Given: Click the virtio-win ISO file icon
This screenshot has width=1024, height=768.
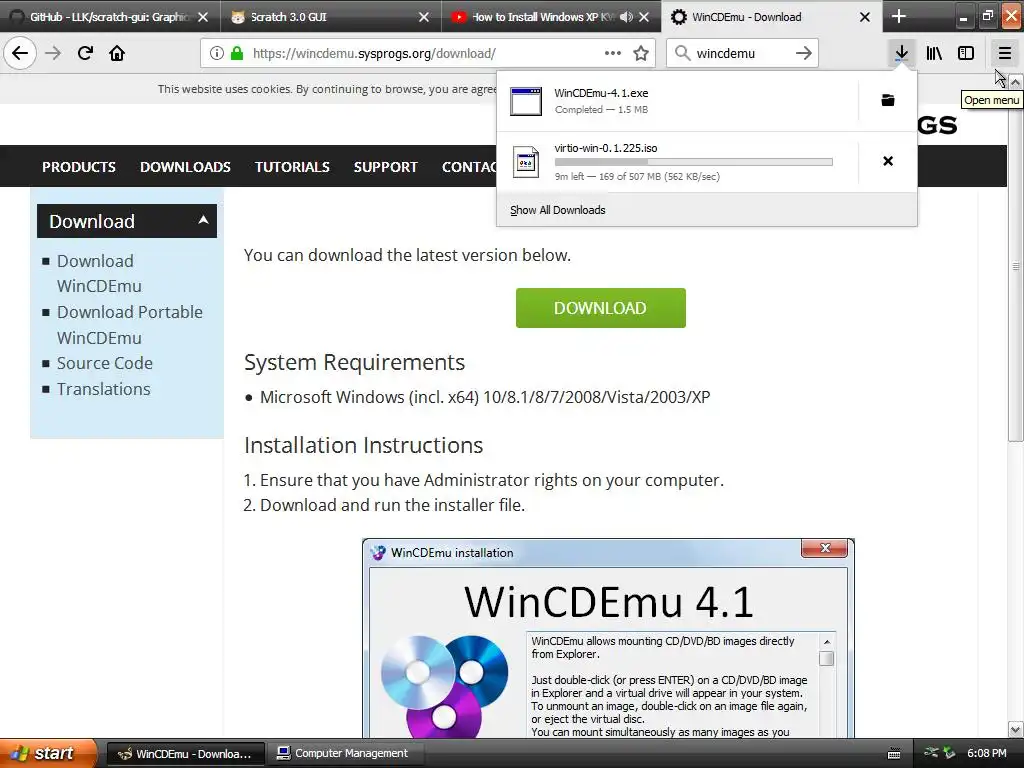Looking at the screenshot, I should 526,162.
